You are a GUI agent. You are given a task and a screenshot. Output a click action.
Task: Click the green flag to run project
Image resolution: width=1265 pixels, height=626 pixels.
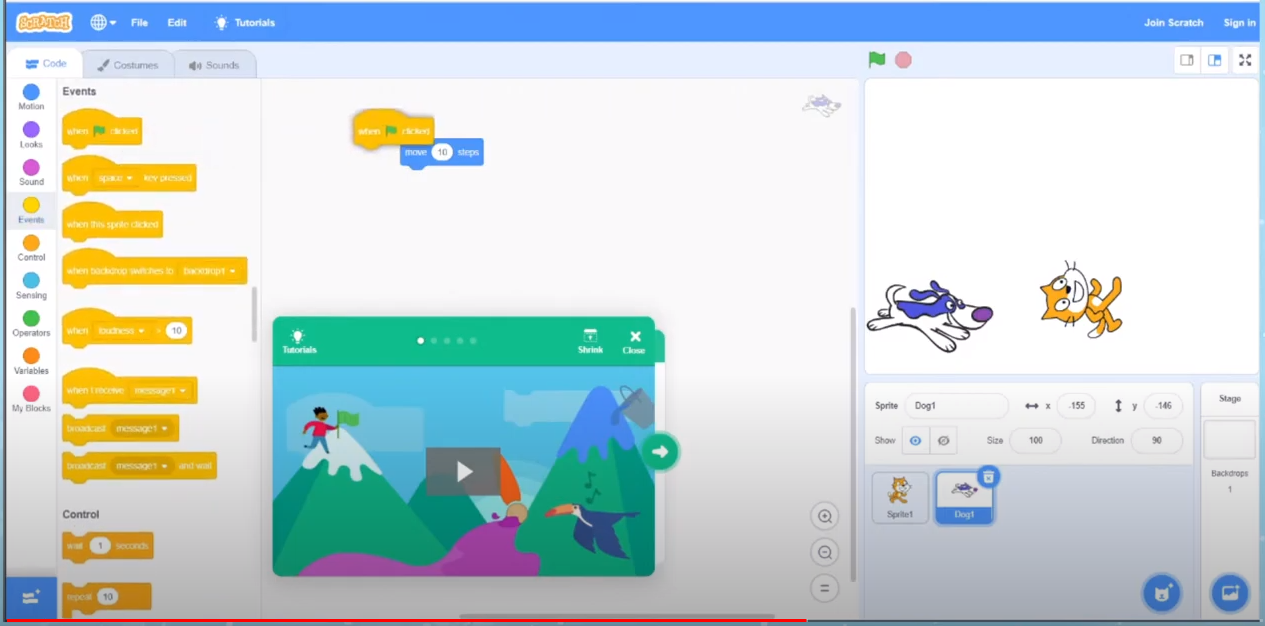877,60
